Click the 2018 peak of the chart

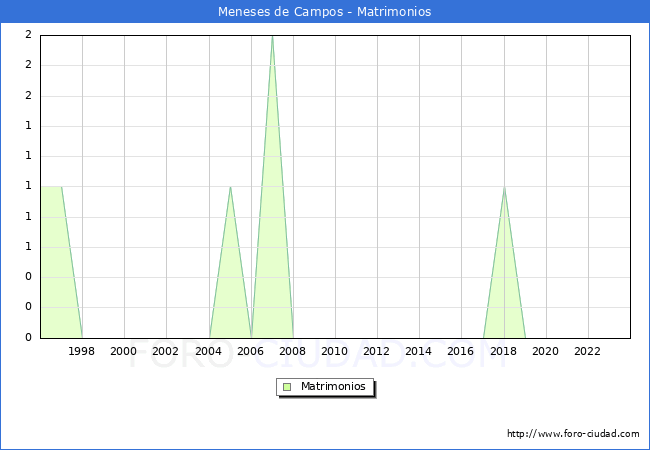click(504, 187)
